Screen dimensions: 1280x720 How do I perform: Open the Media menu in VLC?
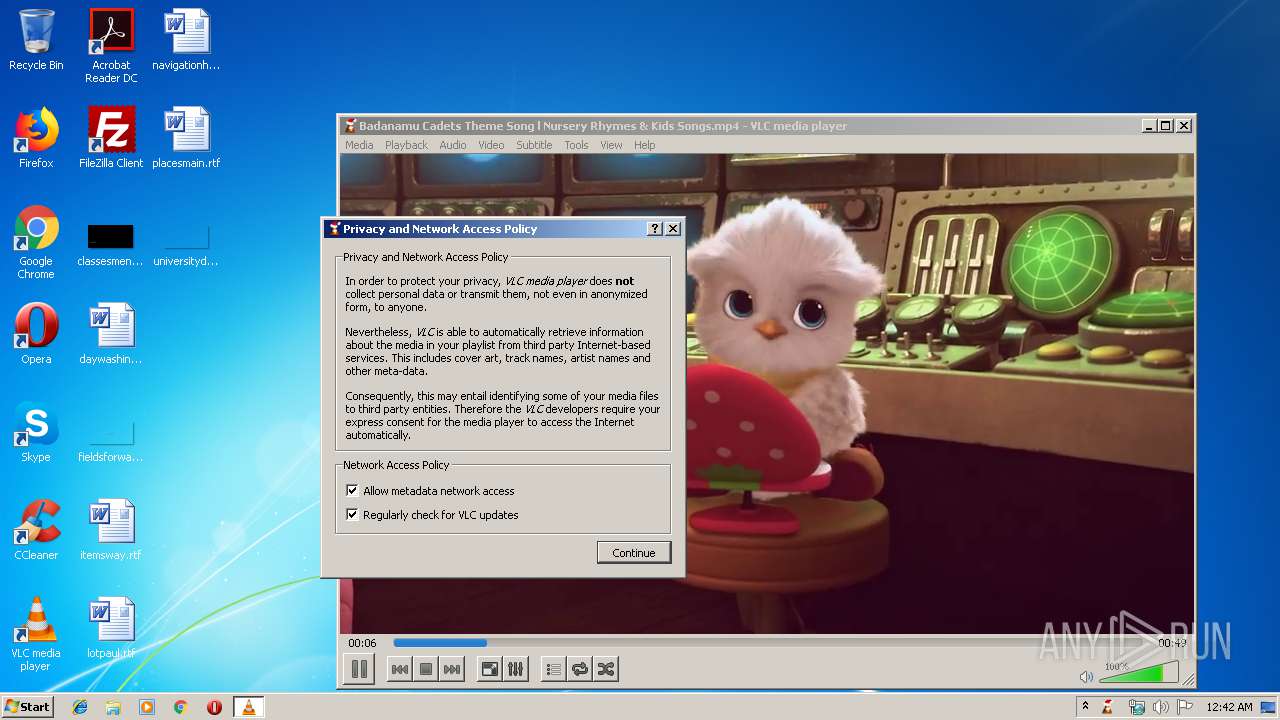pyautogui.click(x=359, y=145)
